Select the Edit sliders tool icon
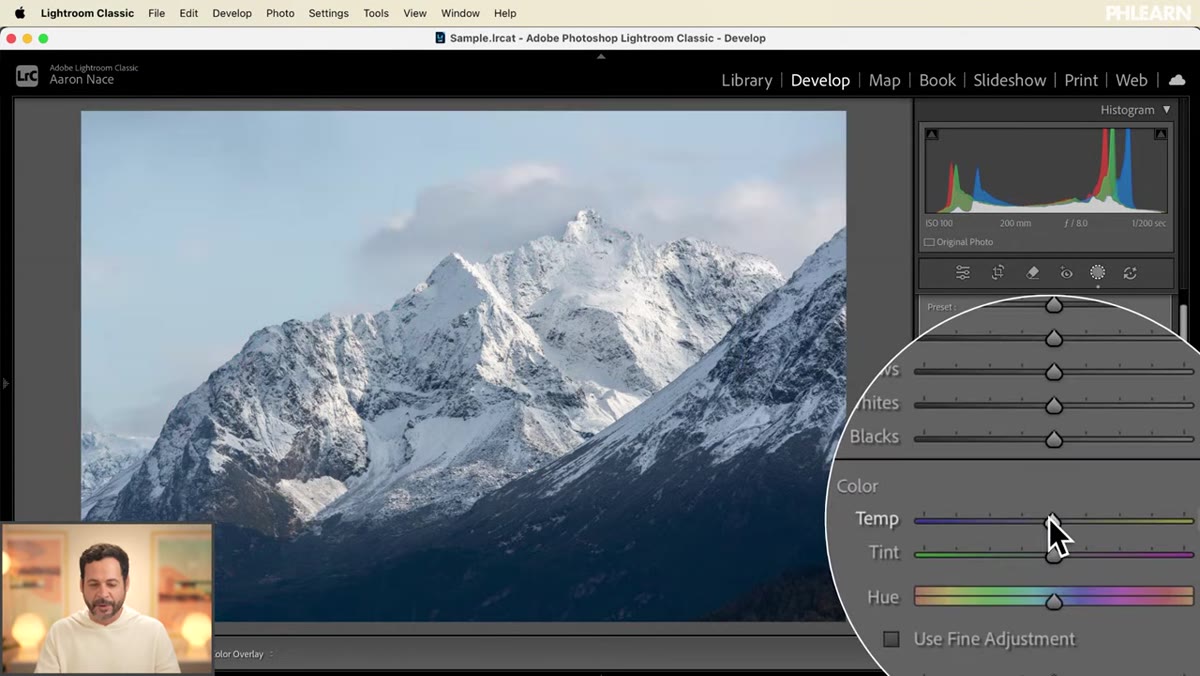The image size is (1200, 676). tap(963, 273)
